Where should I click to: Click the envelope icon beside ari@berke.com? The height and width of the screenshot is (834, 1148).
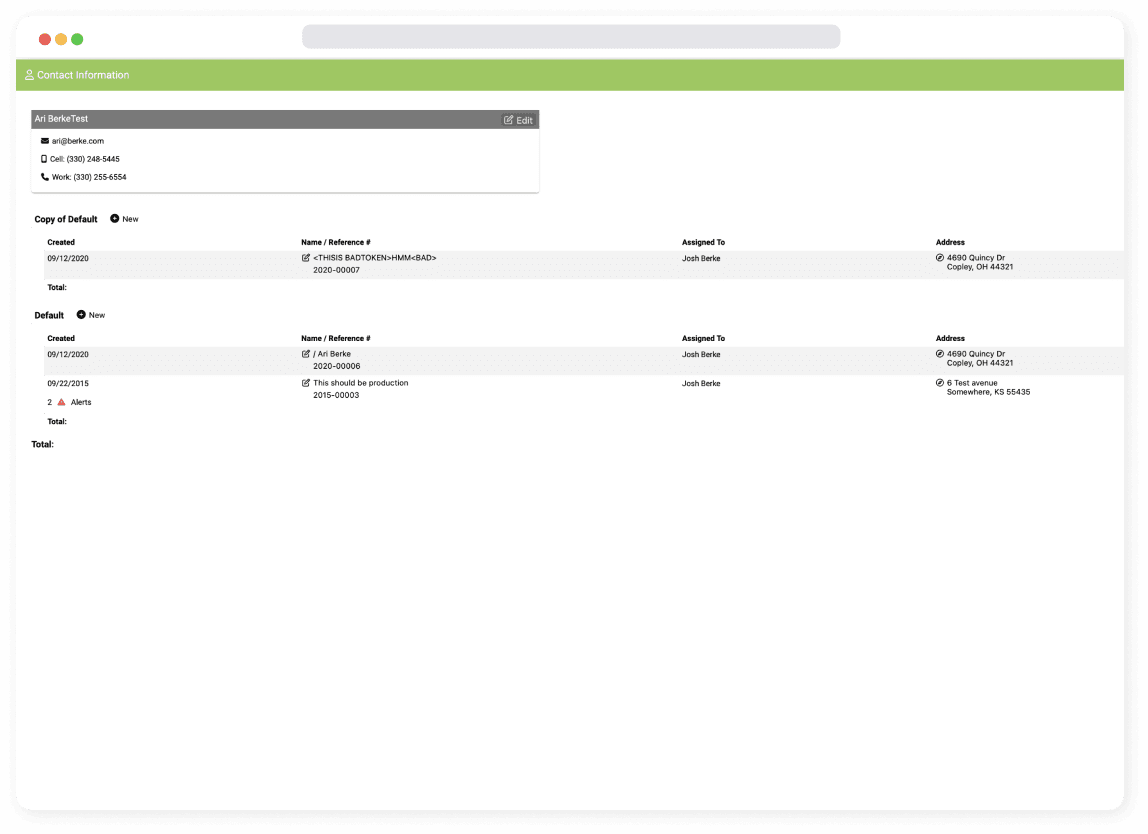[45, 141]
